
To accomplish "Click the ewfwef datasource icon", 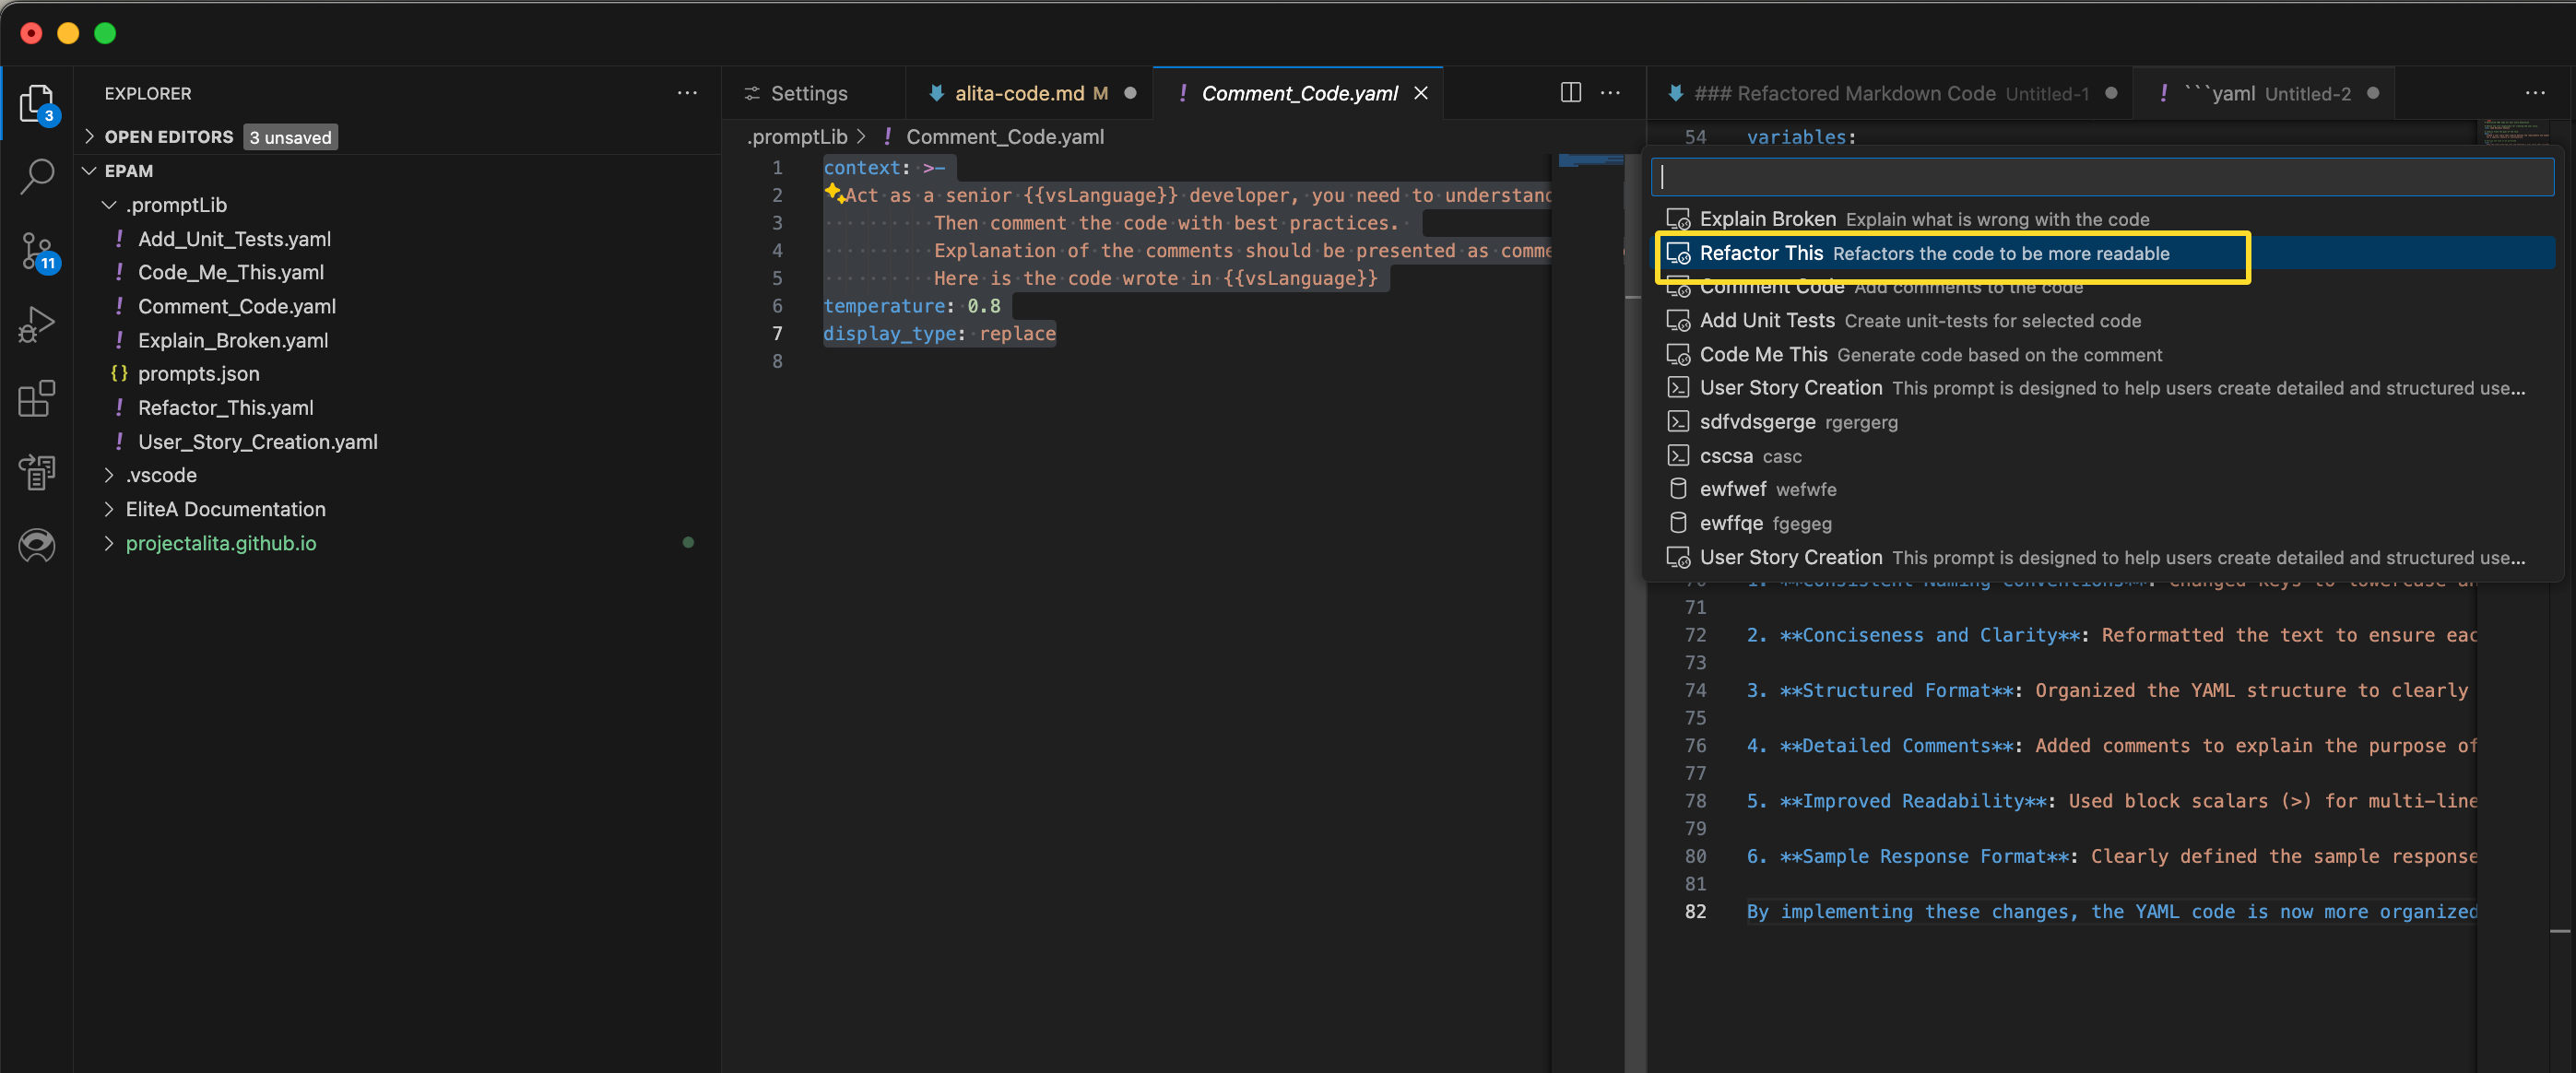I will (x=1678, y=489).
